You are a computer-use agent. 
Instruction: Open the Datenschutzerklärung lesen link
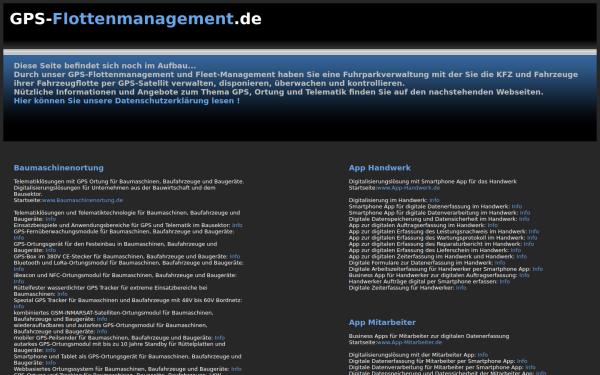[127, 101]
